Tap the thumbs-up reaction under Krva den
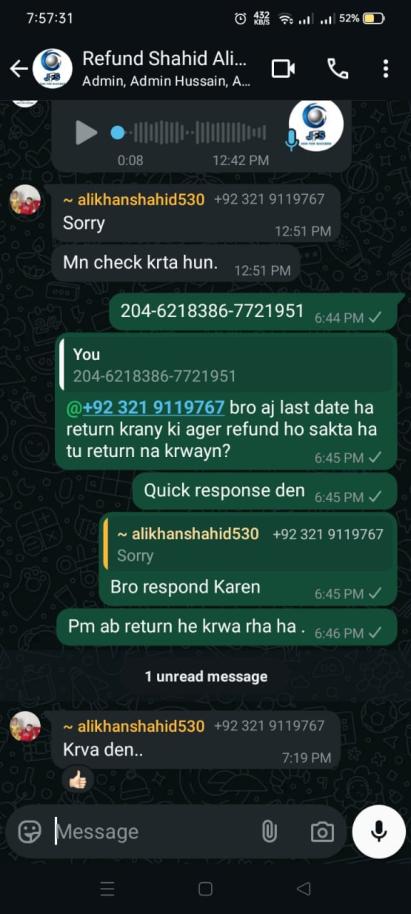The image size is (411, 914). 78,779
